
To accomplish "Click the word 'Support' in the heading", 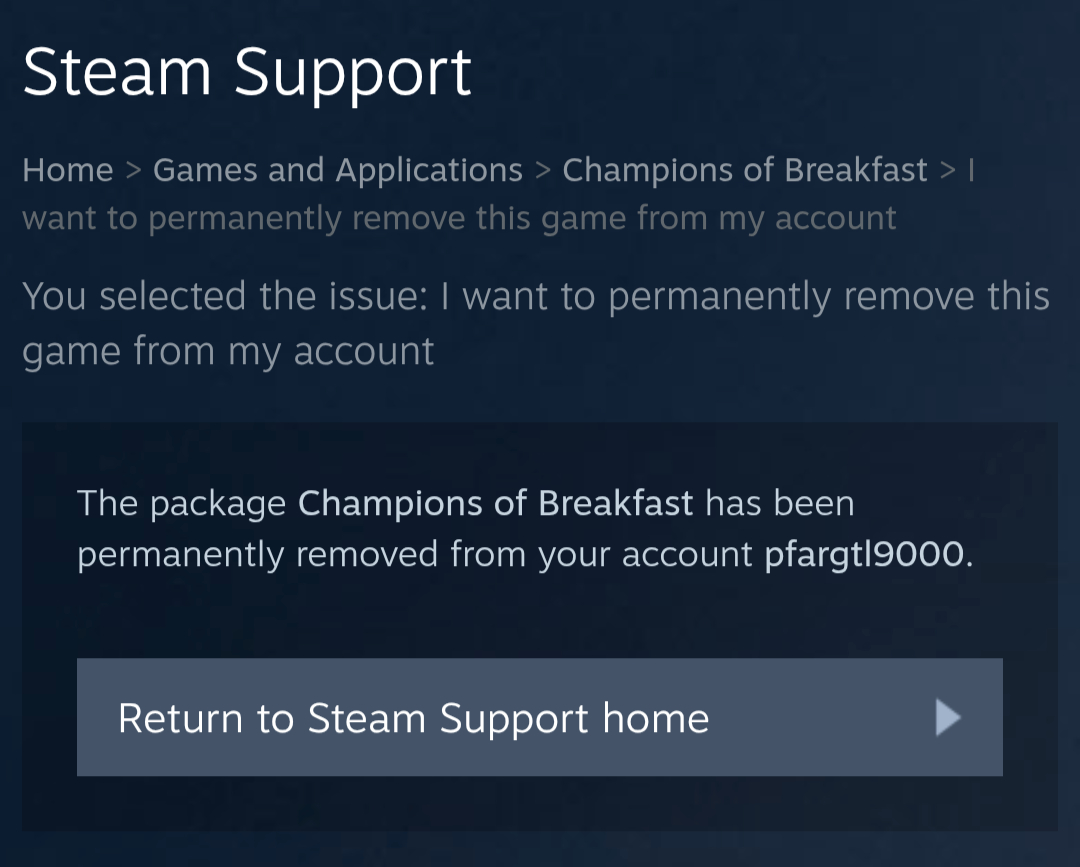I will point(352,72).
